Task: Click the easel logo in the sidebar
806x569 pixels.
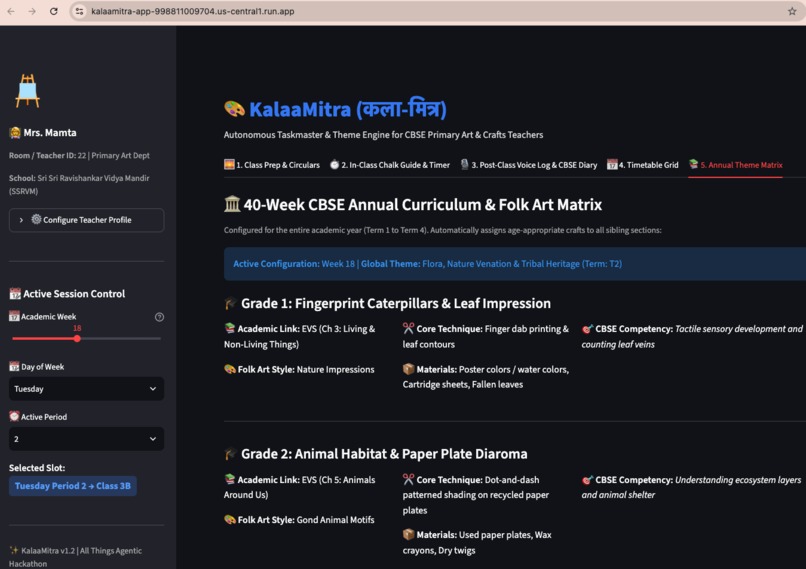Action: click(x=27, y=91)
